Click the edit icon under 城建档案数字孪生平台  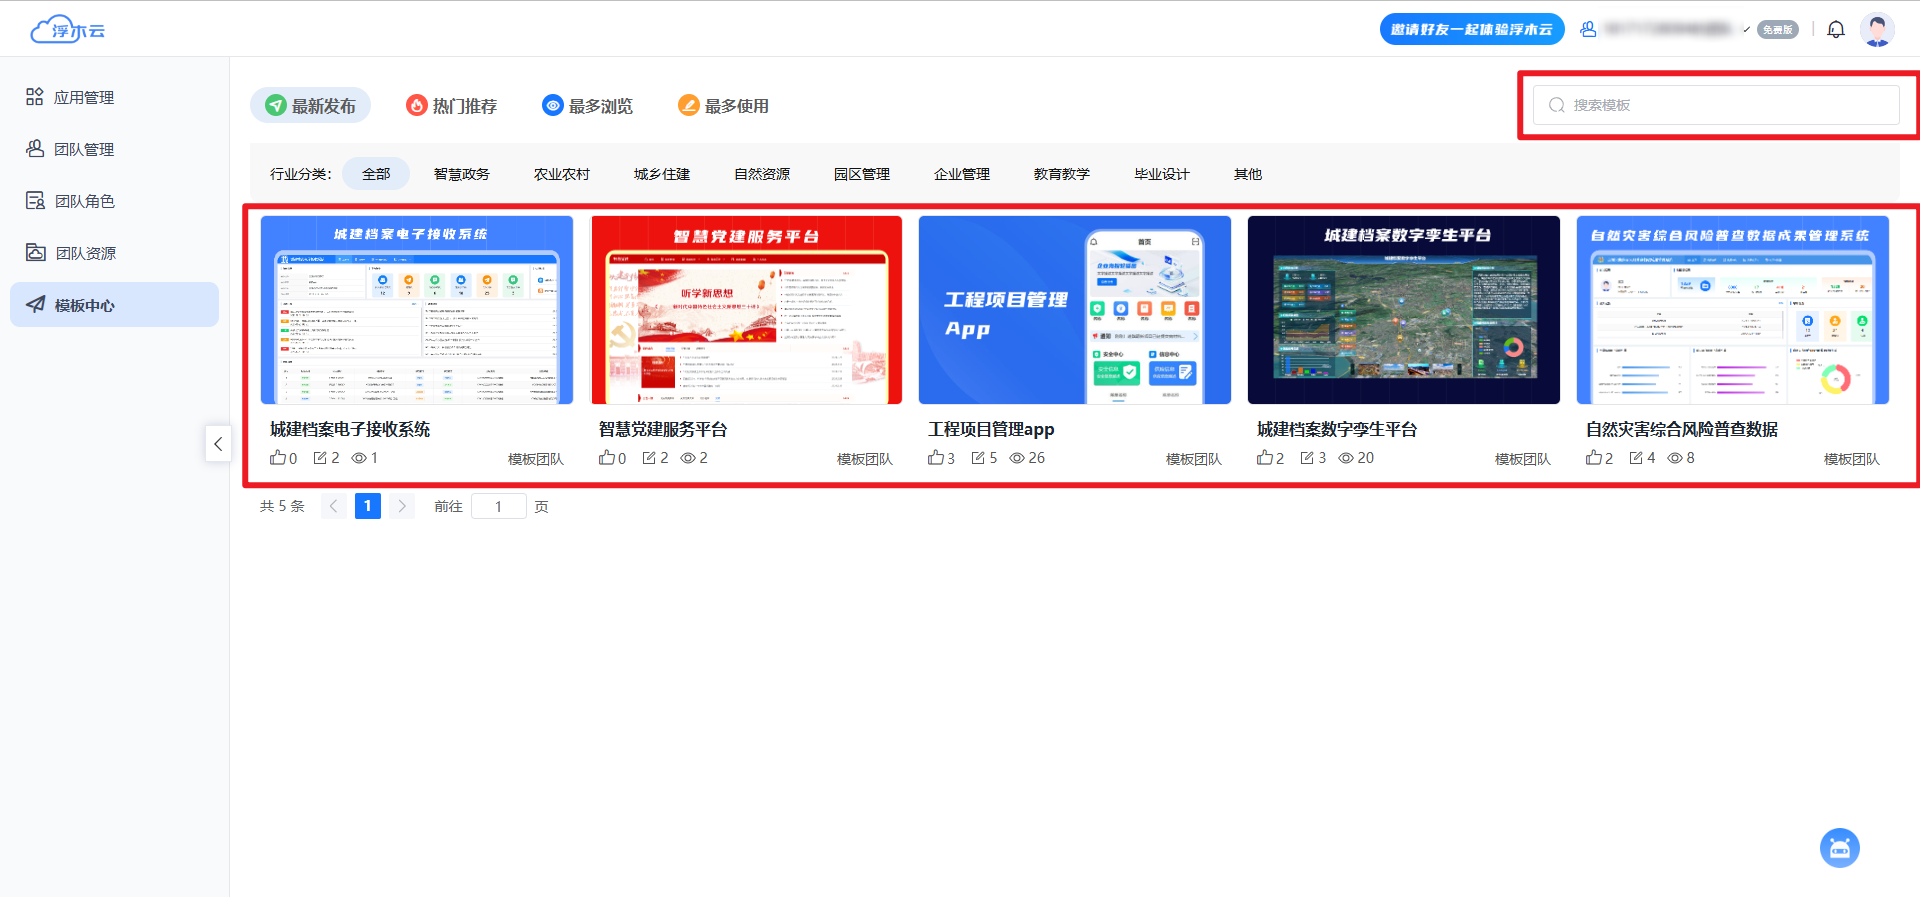point(1307,458)
